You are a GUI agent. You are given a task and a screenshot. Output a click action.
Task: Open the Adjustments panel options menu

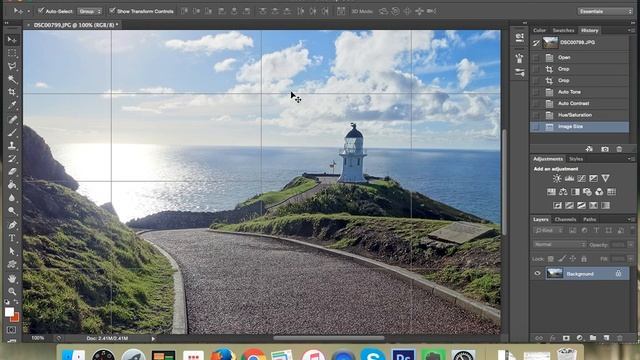(630, 159)
